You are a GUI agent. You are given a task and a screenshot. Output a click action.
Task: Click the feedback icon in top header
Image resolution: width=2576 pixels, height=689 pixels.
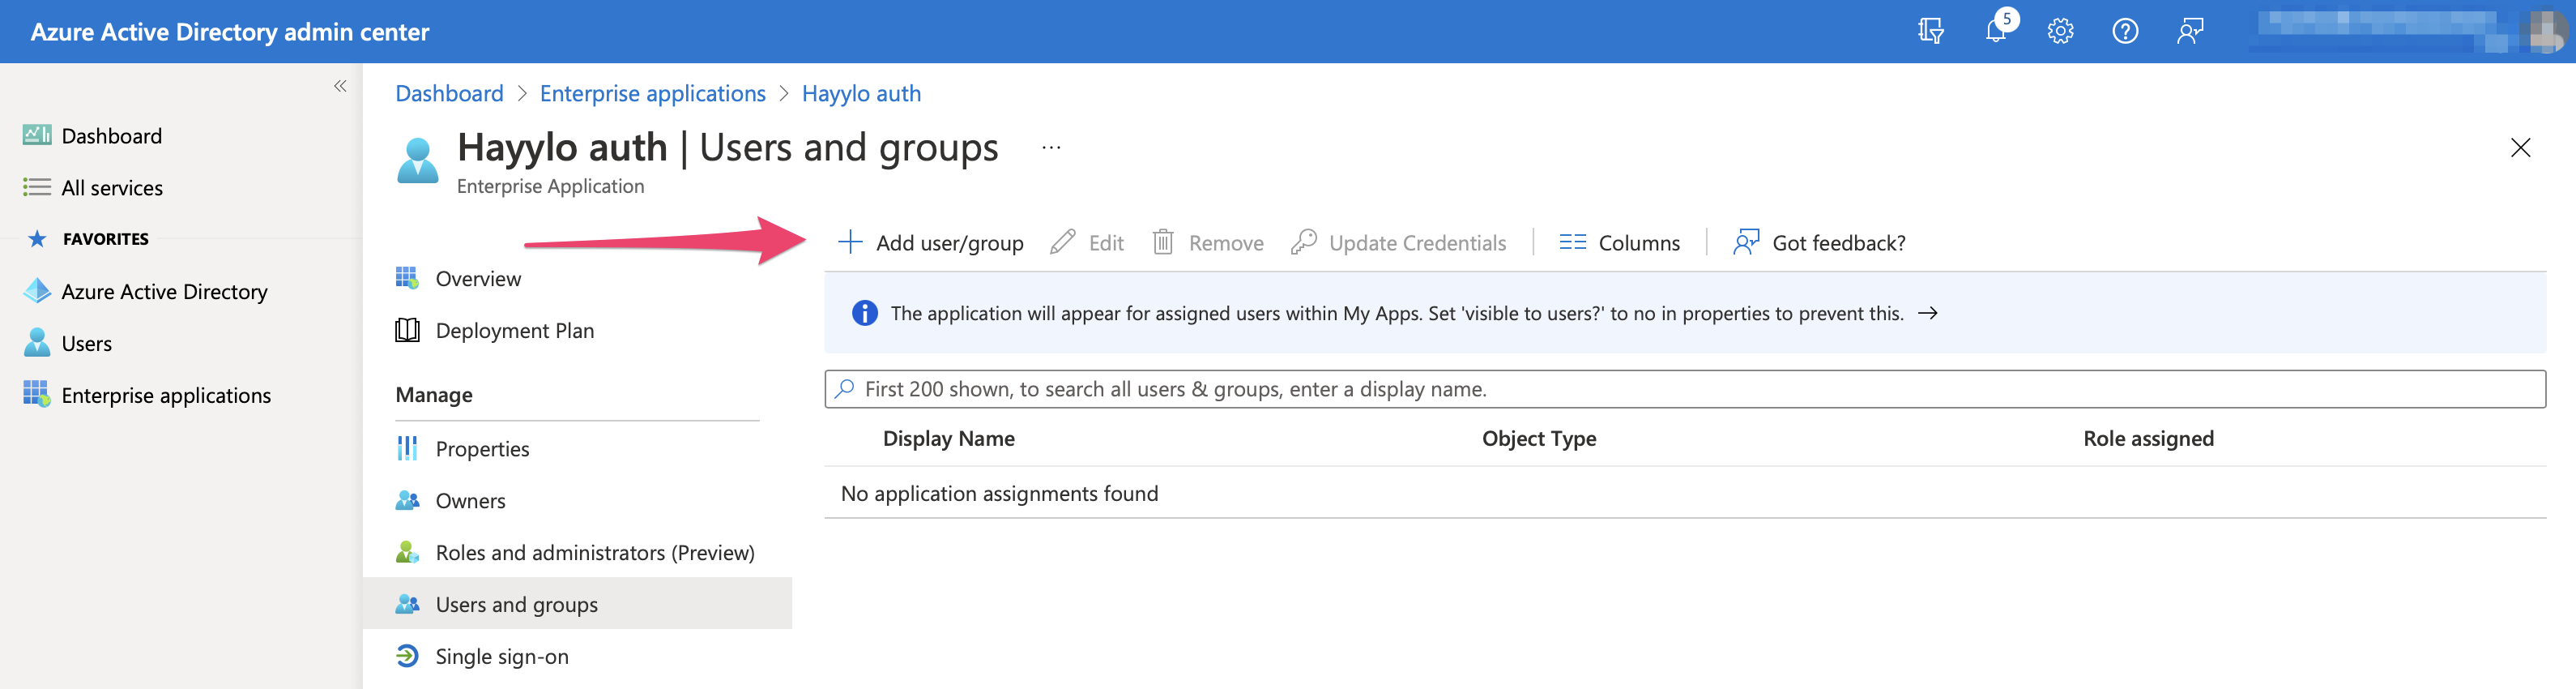[x=2190, y=31]
